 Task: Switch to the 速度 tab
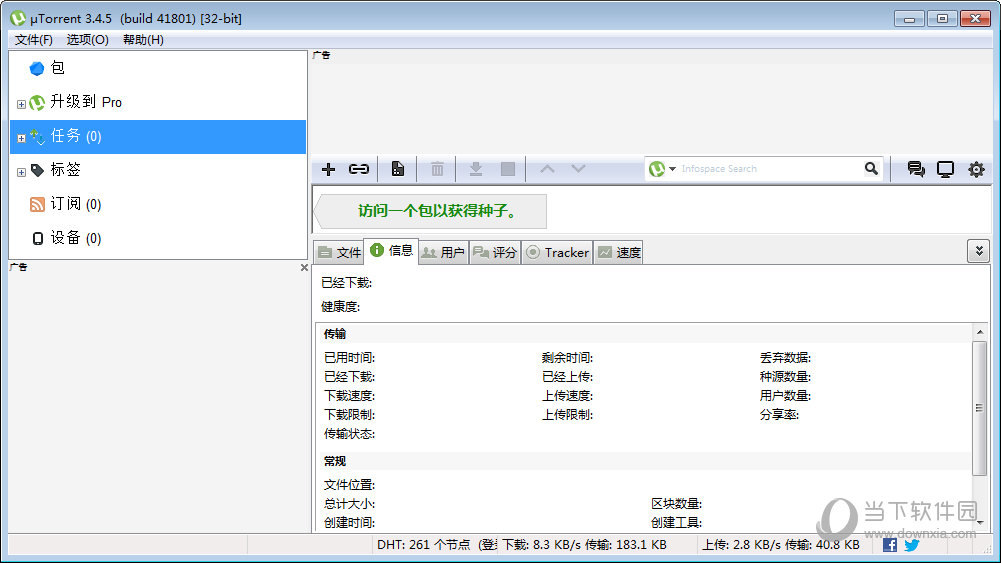[x=619, y=253]
